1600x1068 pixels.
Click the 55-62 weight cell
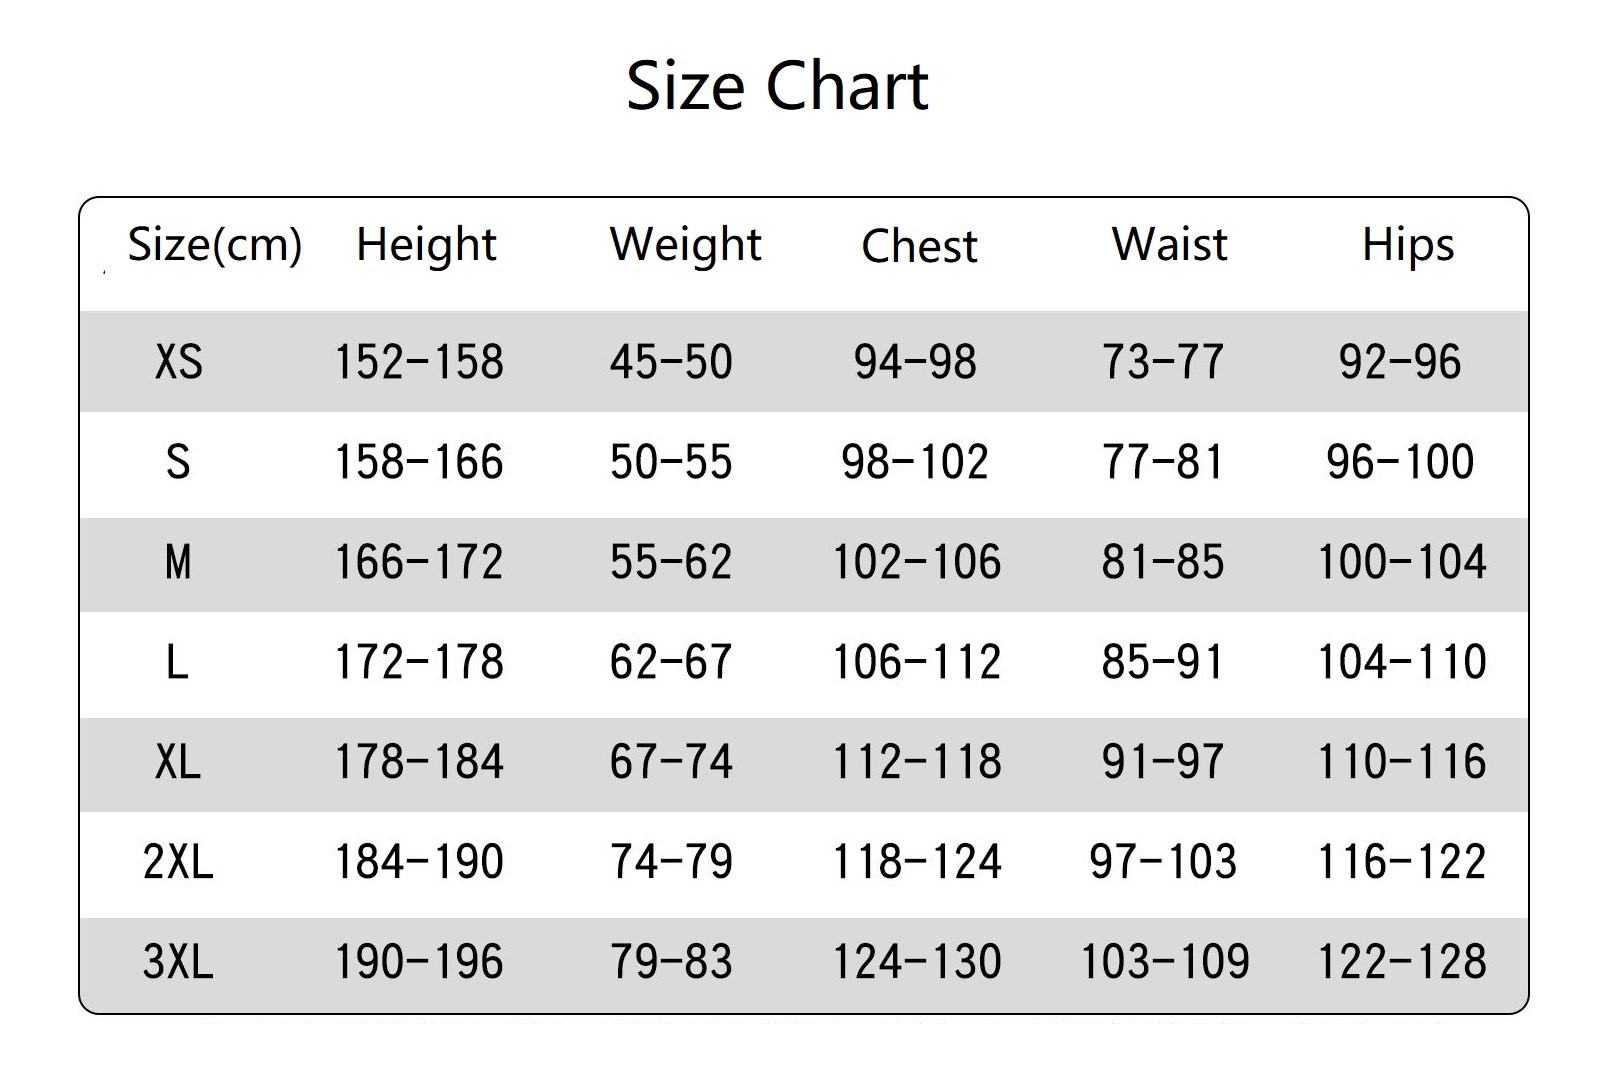click(671, 562)
